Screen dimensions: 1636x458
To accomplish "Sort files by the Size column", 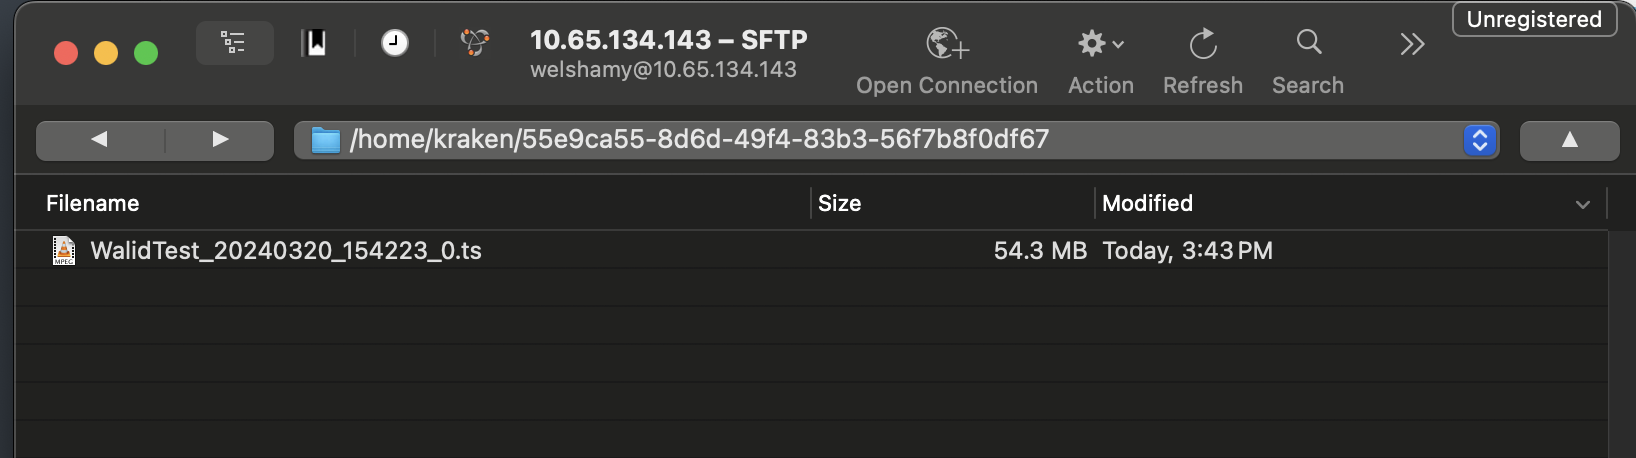I will (x=840, y=203).
